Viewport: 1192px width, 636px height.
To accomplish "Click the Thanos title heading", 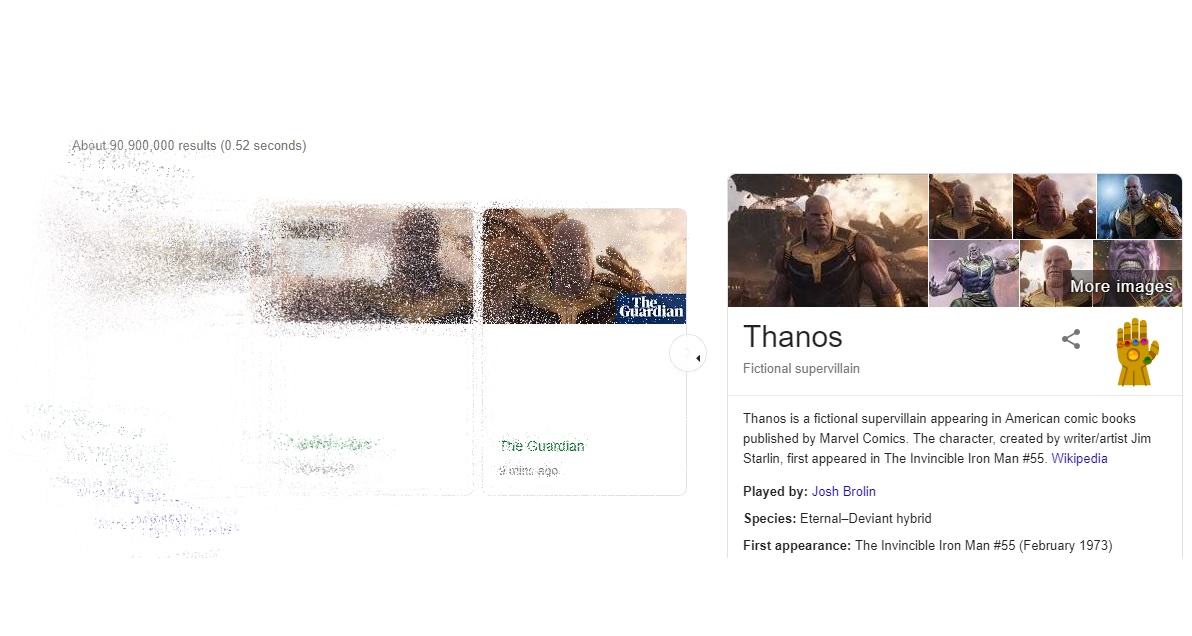I will [x=793, y=337].
